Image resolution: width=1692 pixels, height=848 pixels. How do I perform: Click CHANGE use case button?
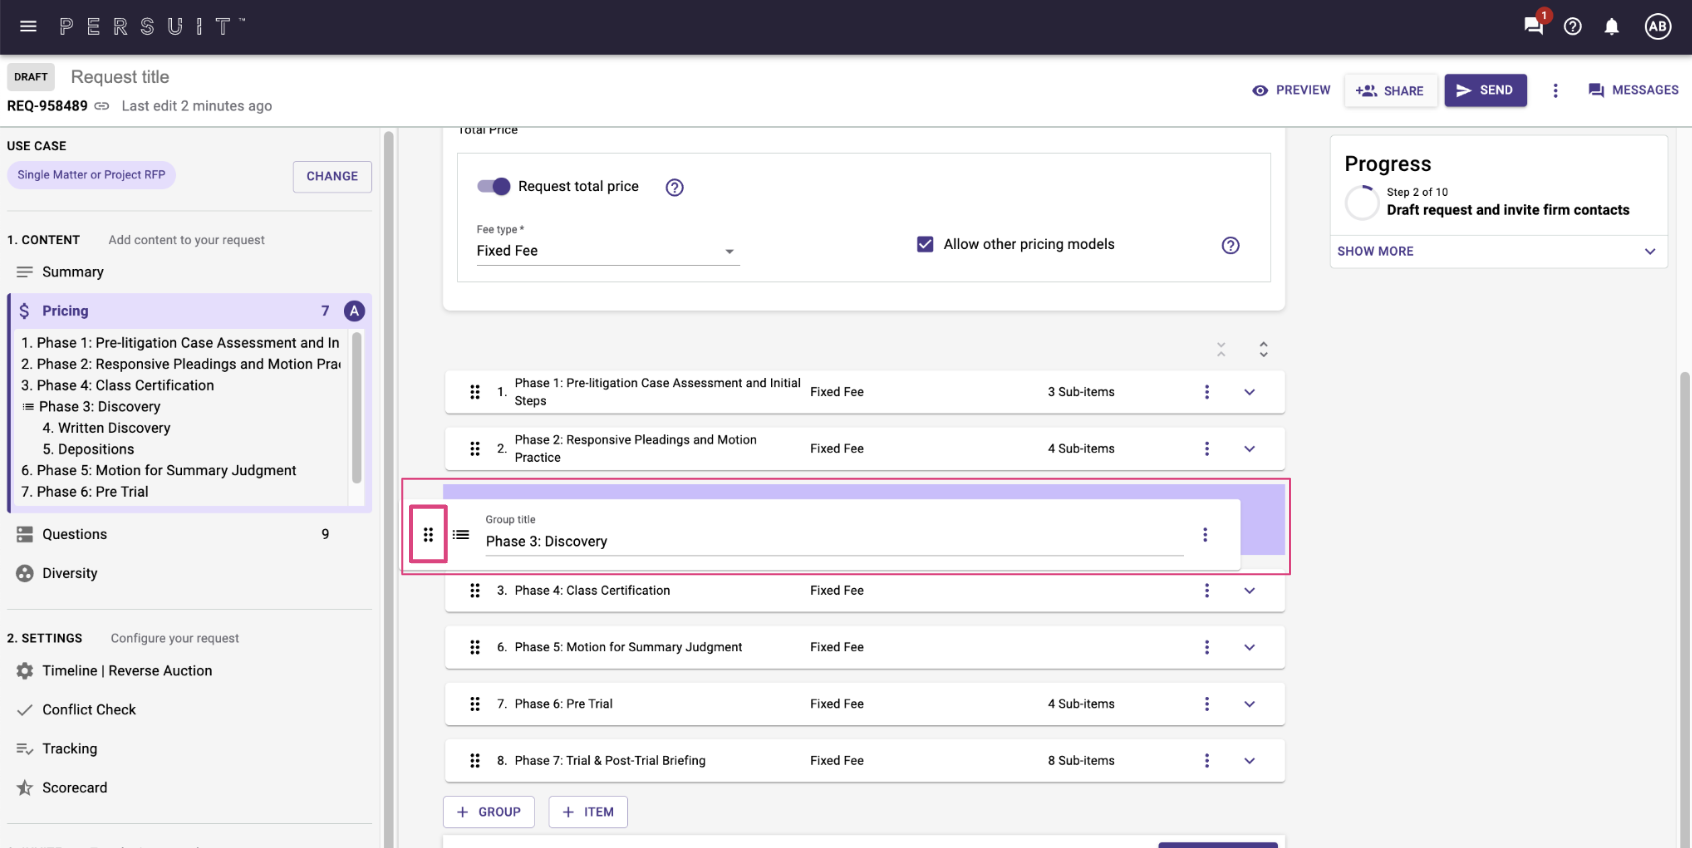coord(332,176)
